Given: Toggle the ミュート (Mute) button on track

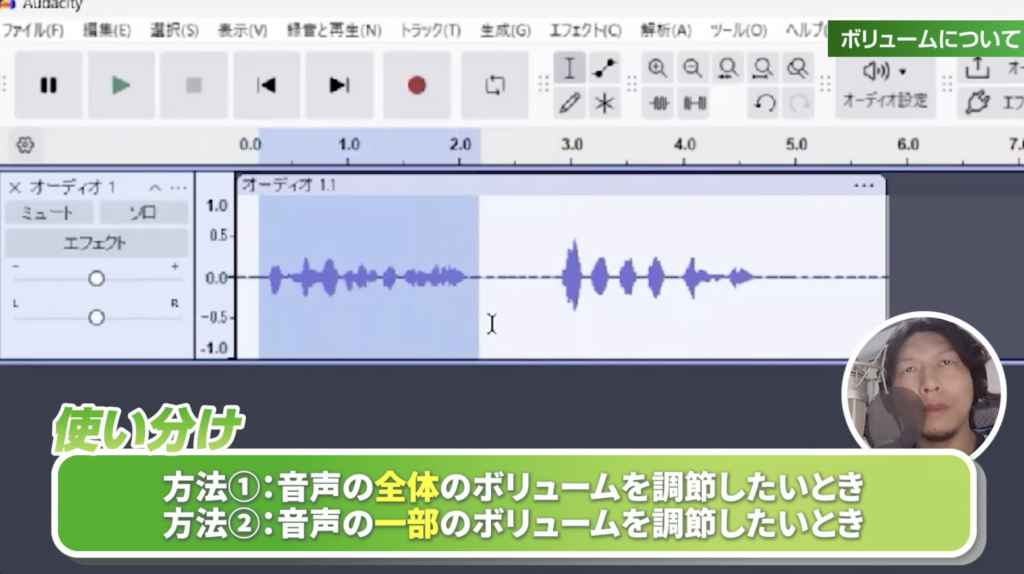Looking at the screenshot, I should click(x=48, y=212).
